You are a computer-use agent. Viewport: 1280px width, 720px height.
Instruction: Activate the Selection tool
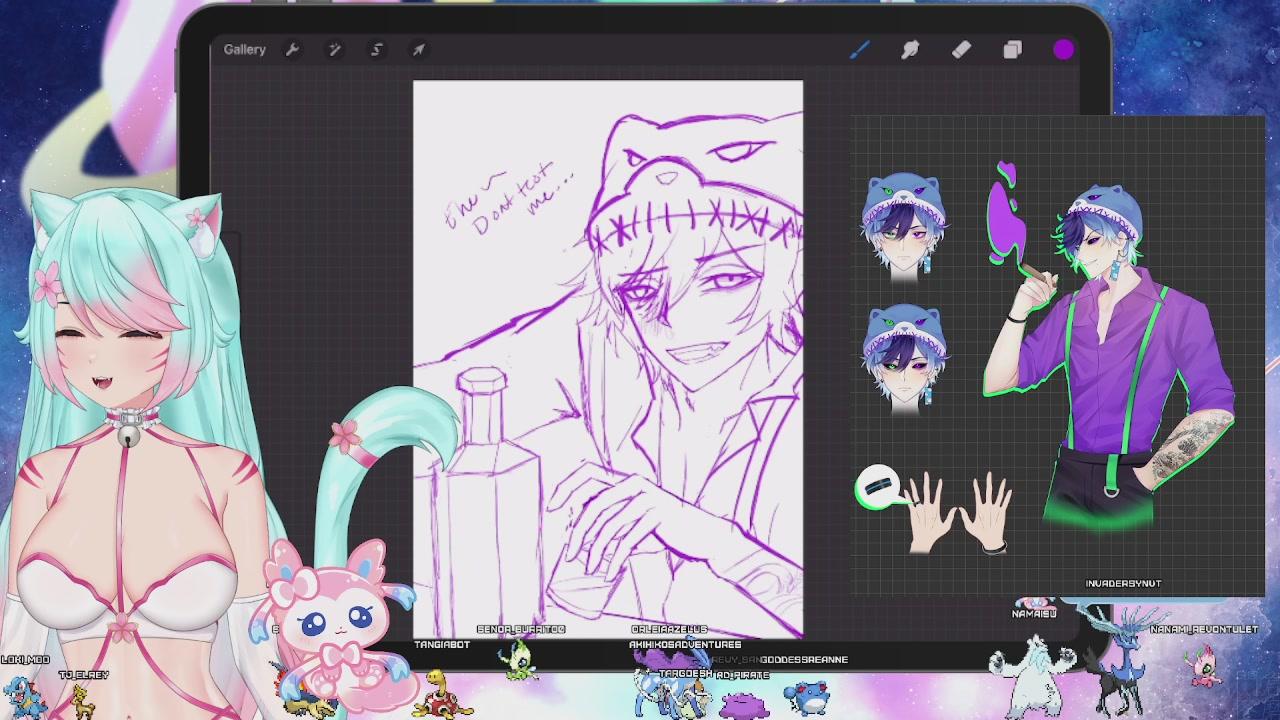tap(376, 49)
